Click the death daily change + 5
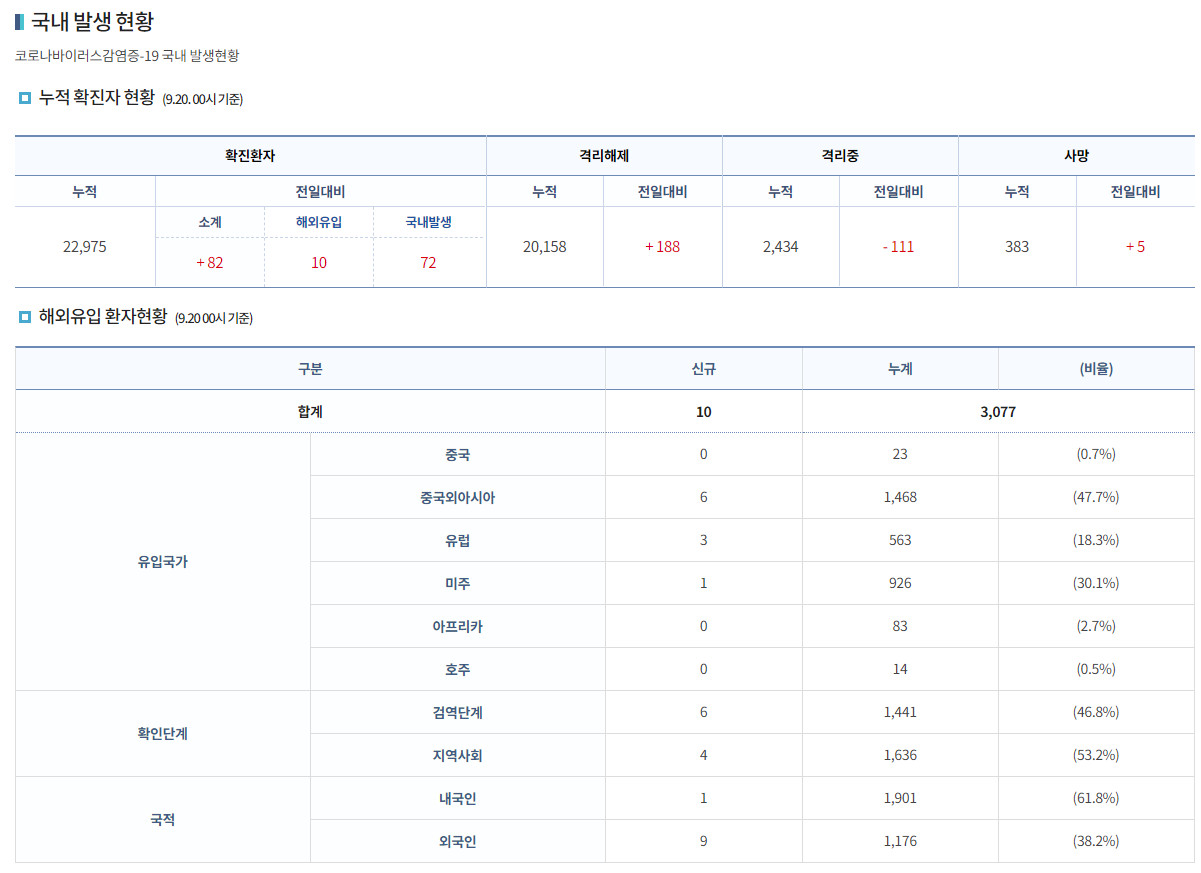Viewport: 1201px width, 873px height. pos(1136,247)
